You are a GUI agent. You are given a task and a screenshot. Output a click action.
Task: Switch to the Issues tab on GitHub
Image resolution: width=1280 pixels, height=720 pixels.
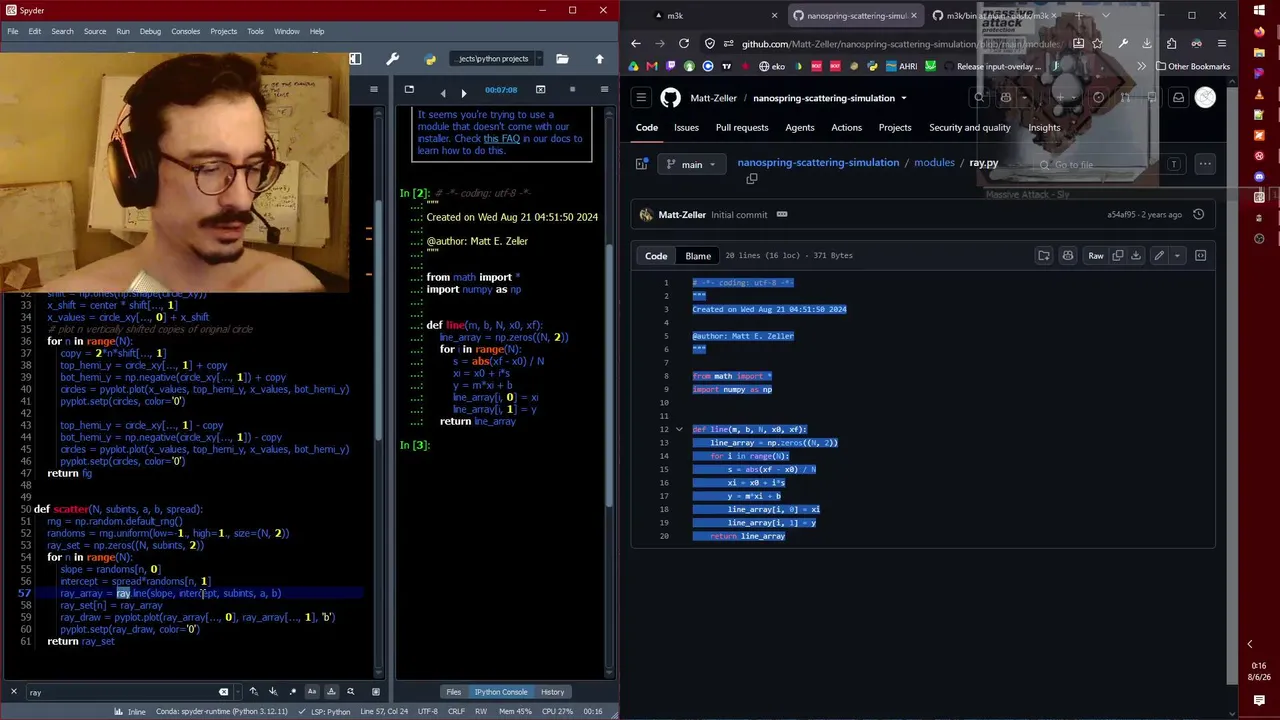(686, 128)
